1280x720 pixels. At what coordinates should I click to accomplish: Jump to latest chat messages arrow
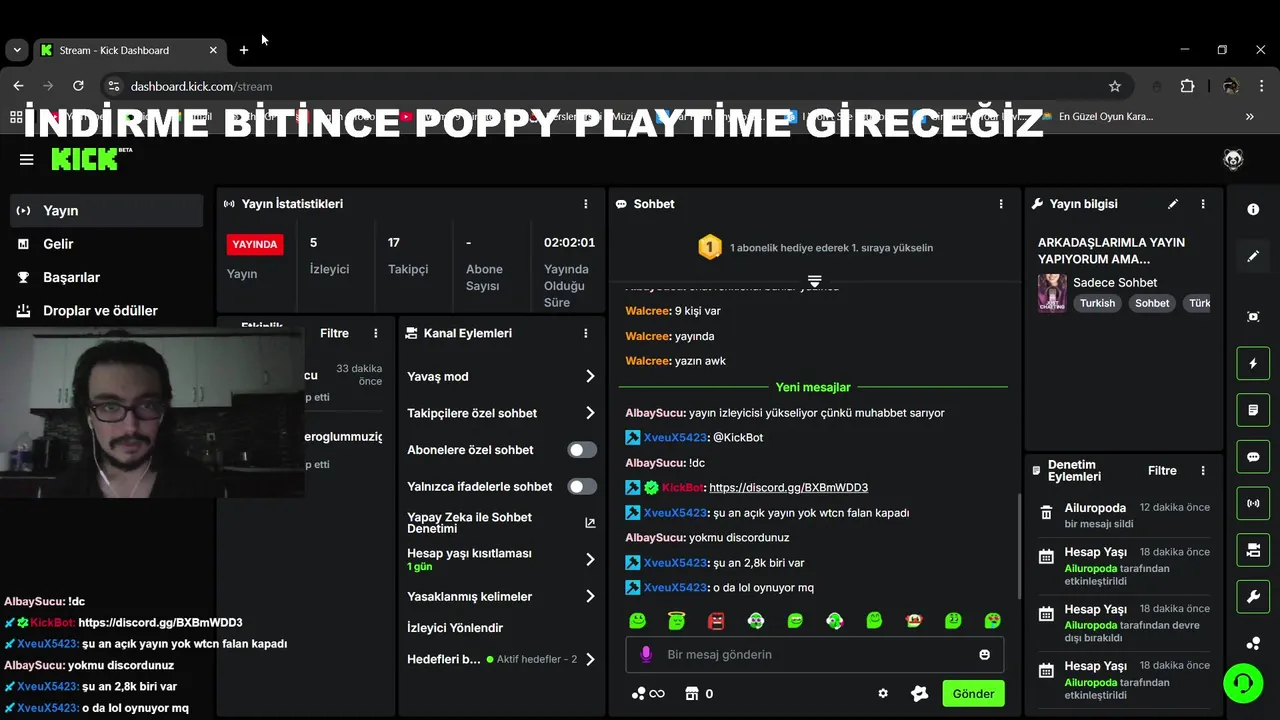point(814,281)
